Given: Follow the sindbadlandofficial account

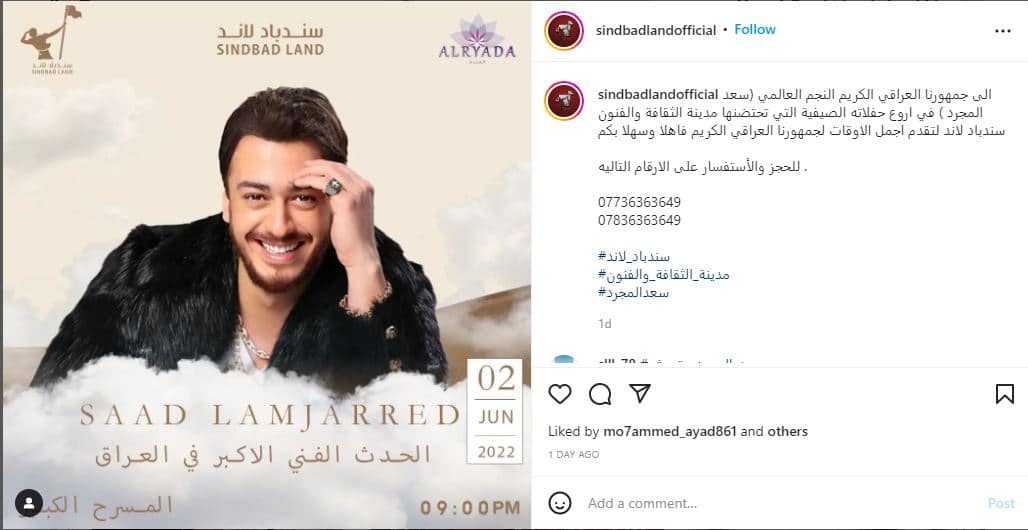Looking at the screenshot, I should click(755, 30).
